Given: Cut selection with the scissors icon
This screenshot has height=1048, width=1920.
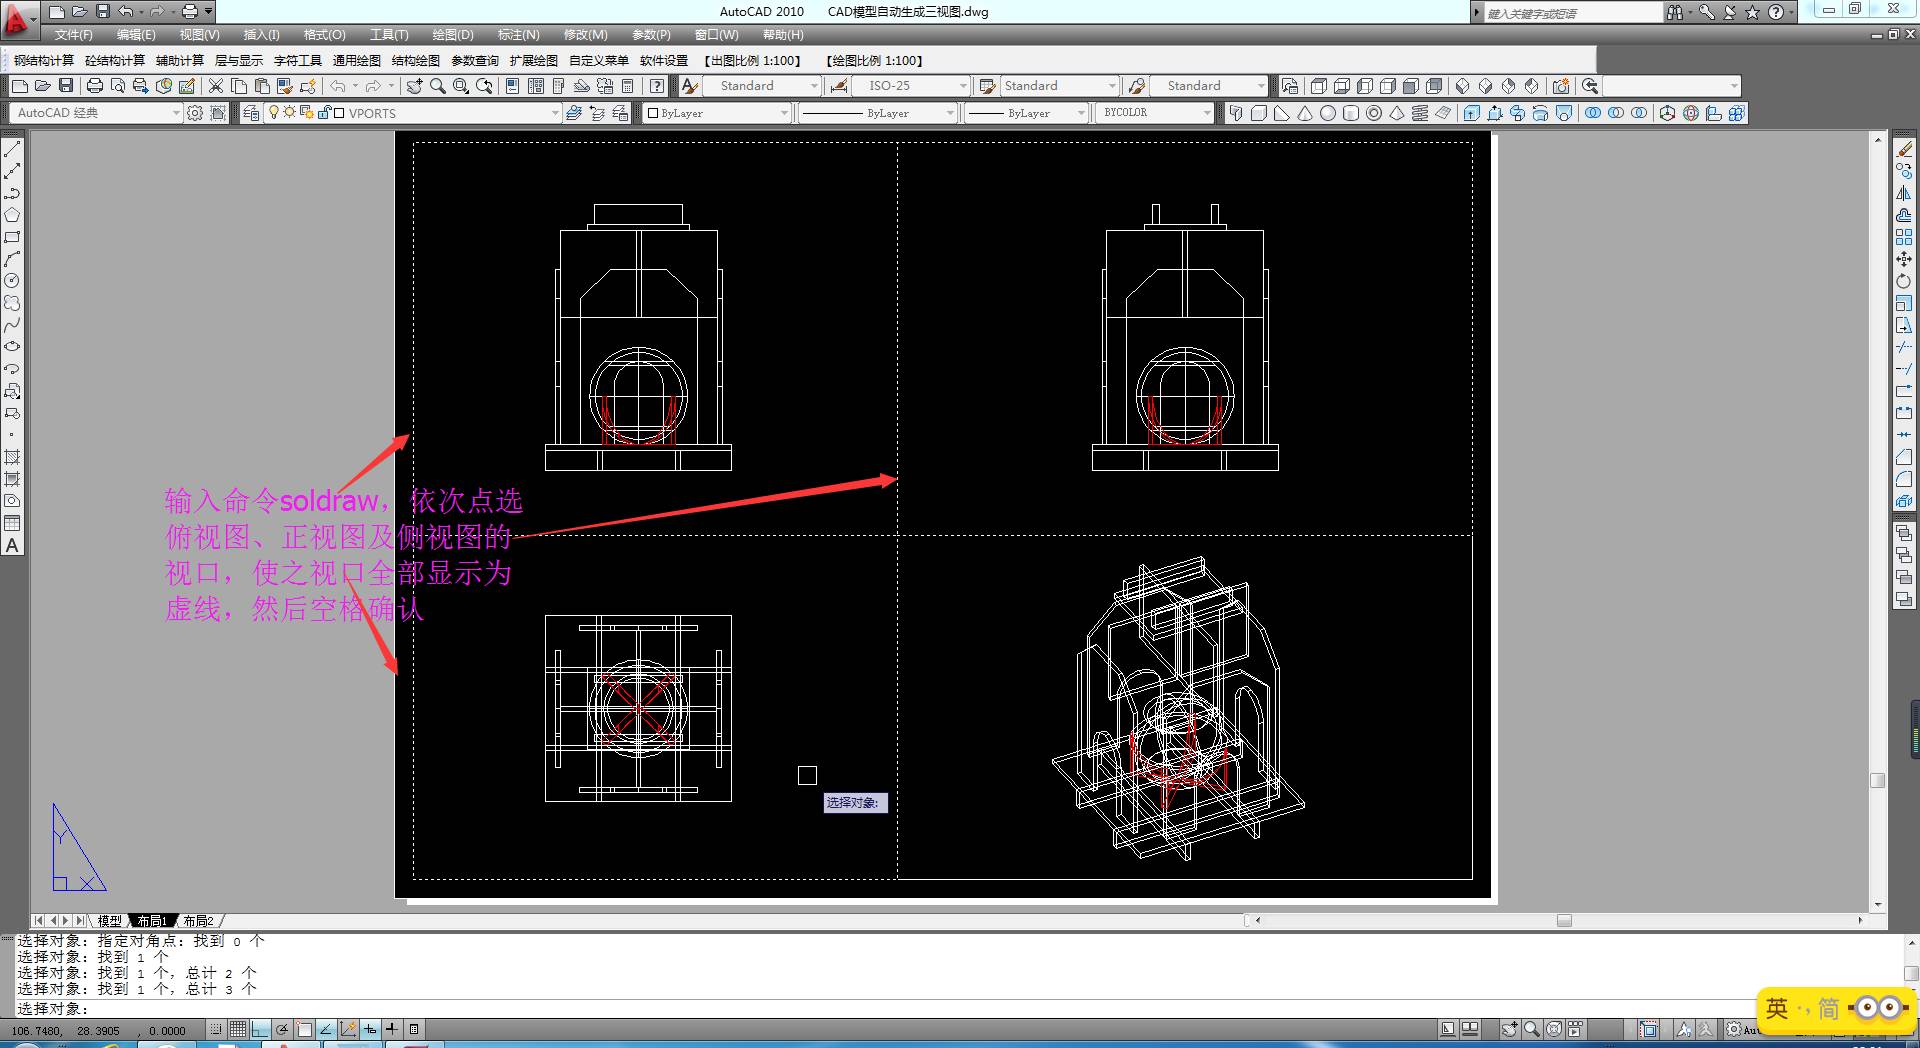Looking at the screenshot, I should tap(215, 86).
